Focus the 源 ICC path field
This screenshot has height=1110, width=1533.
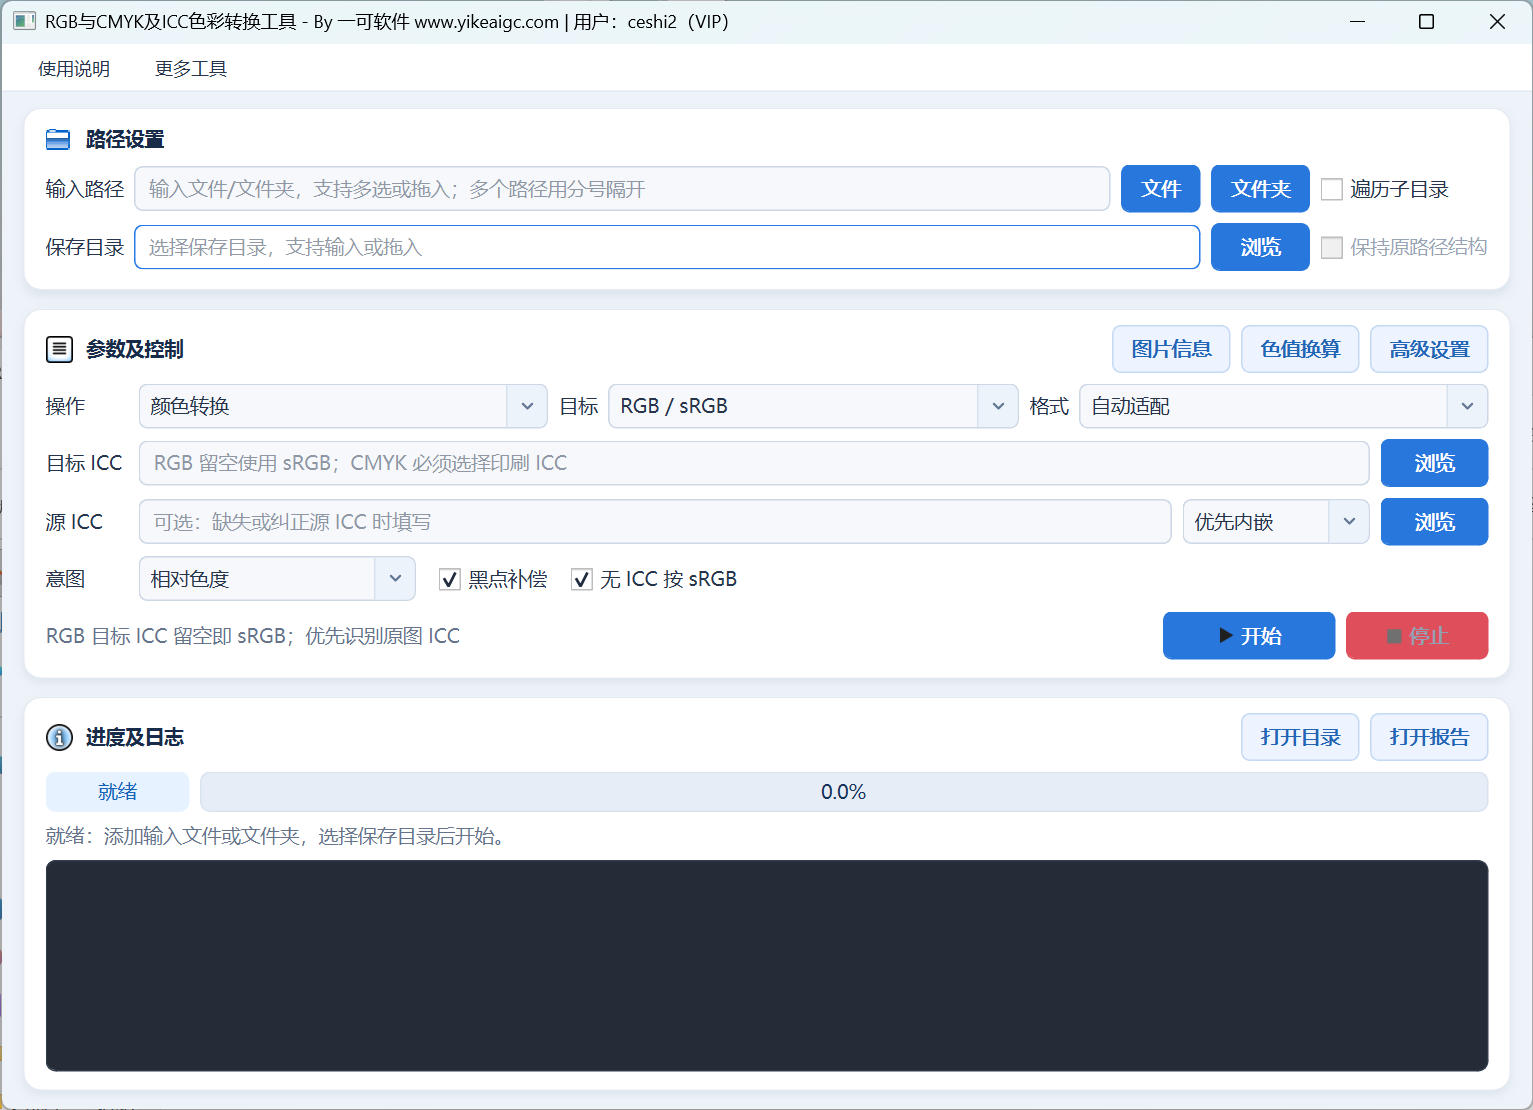pos(655,522)
